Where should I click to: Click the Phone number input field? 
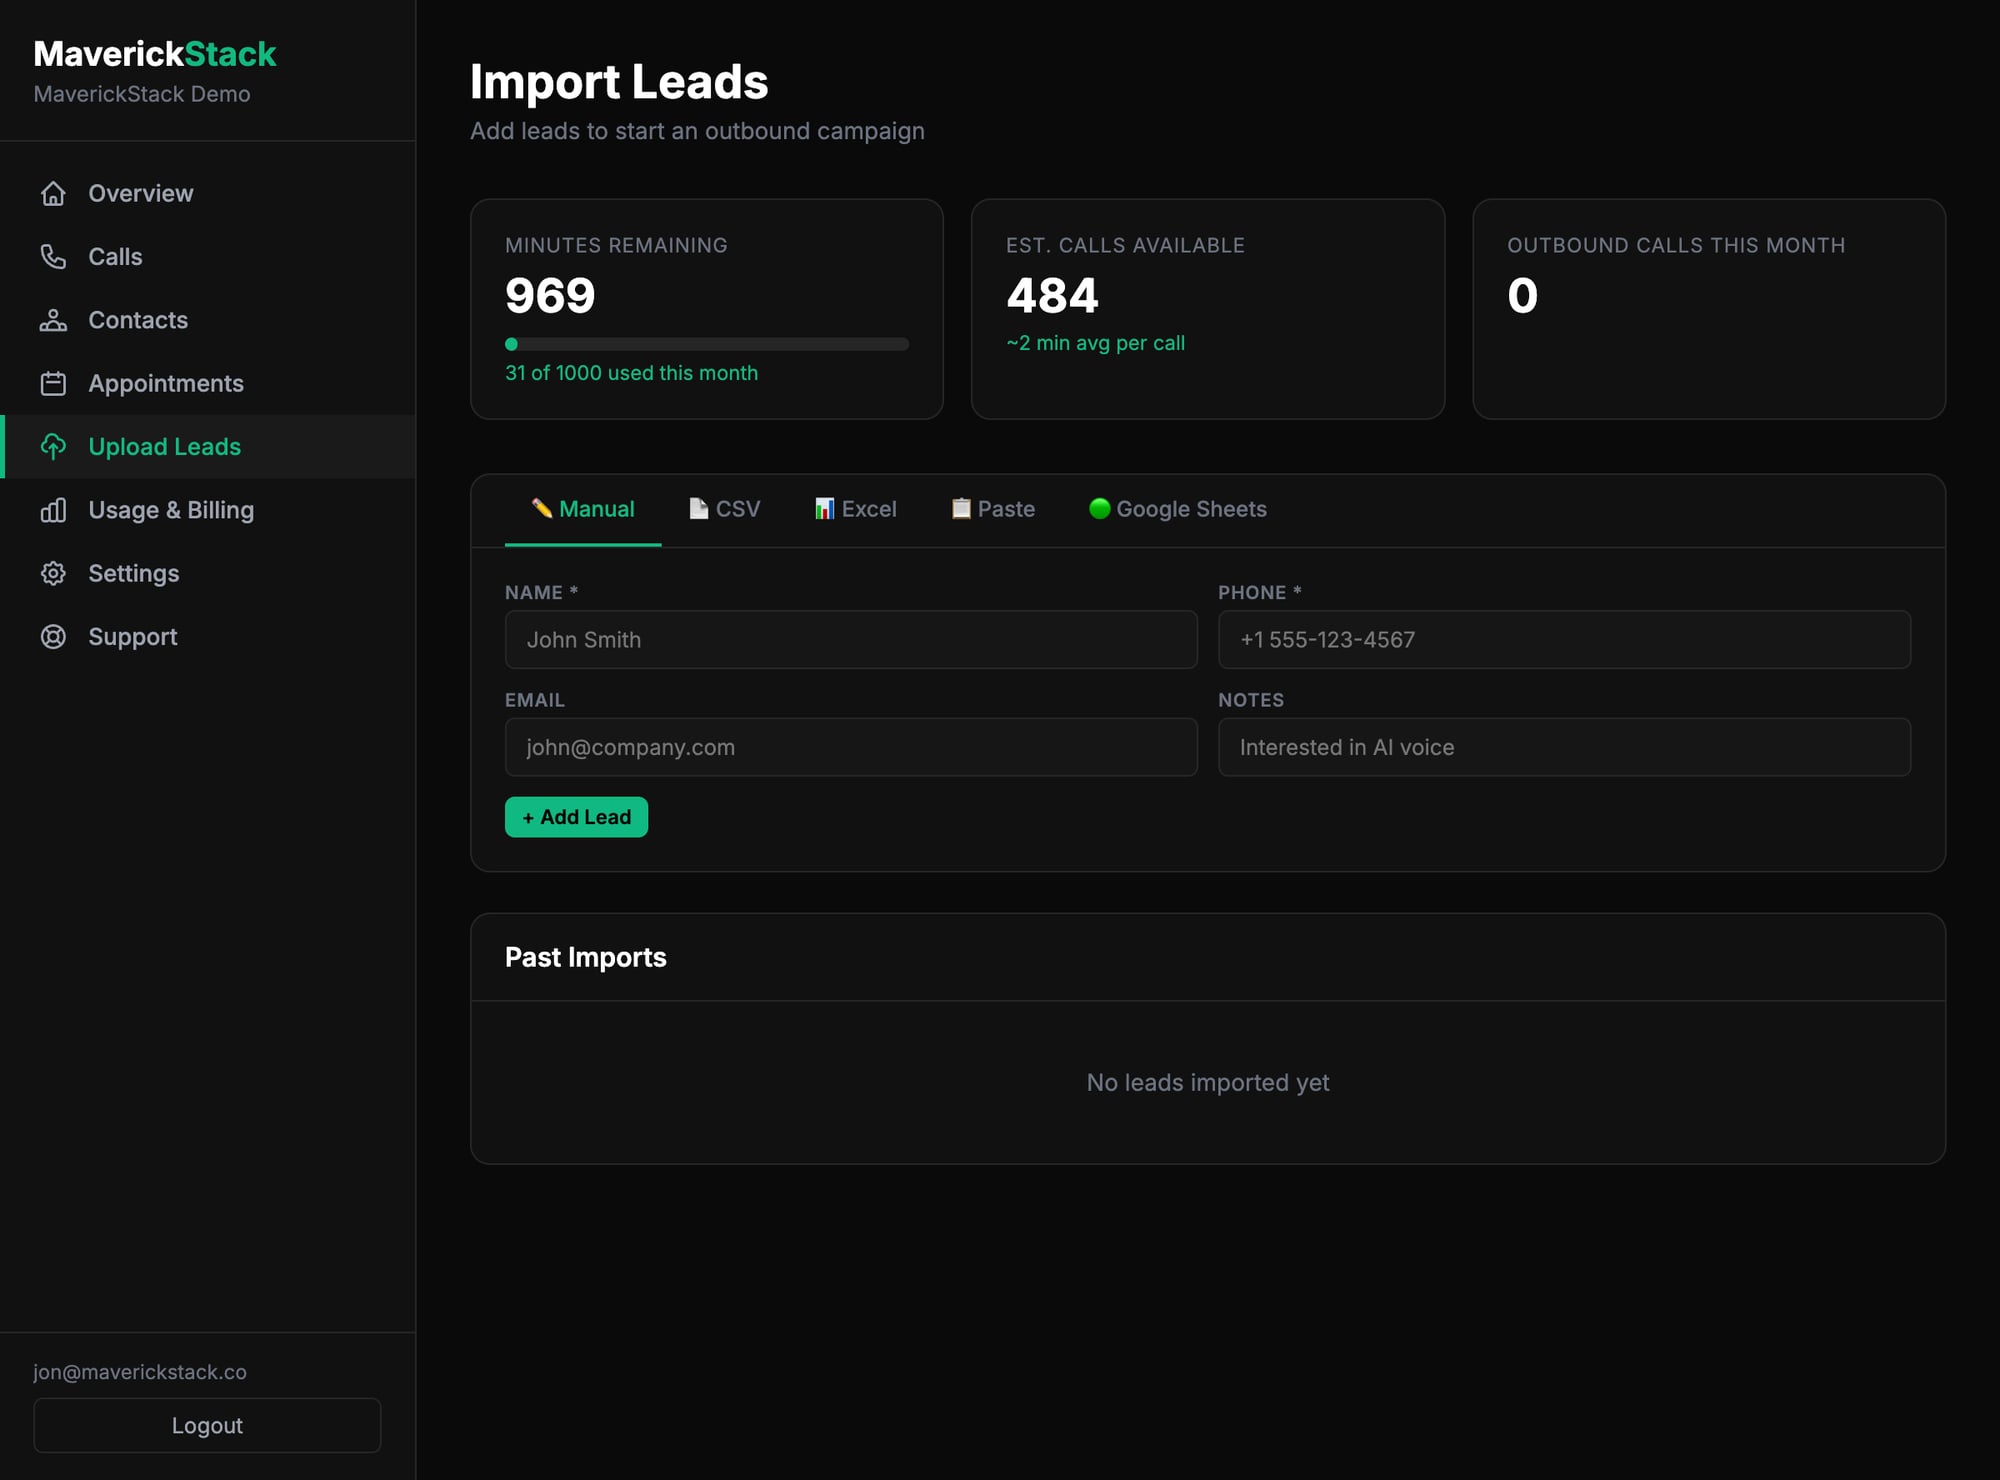click(x=1564, y=640)
